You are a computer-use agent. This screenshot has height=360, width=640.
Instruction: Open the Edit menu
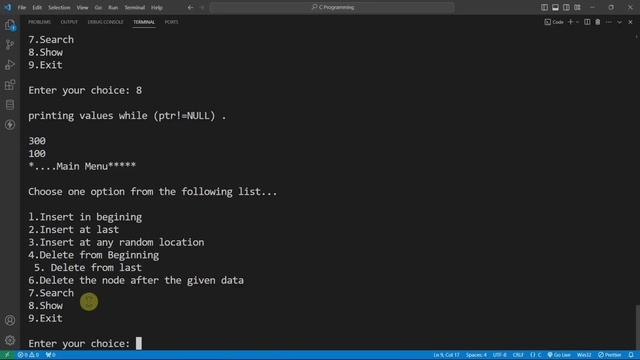click(37, 7)
